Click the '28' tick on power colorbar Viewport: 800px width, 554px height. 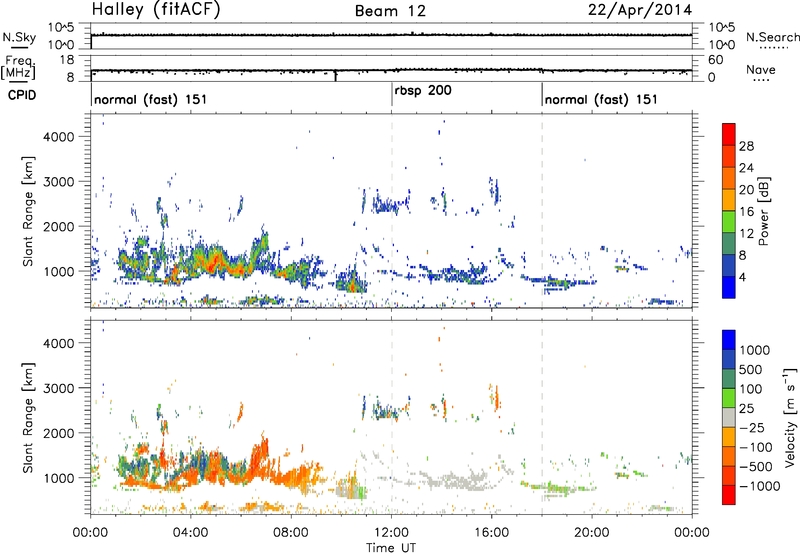[x=746, y=146]
